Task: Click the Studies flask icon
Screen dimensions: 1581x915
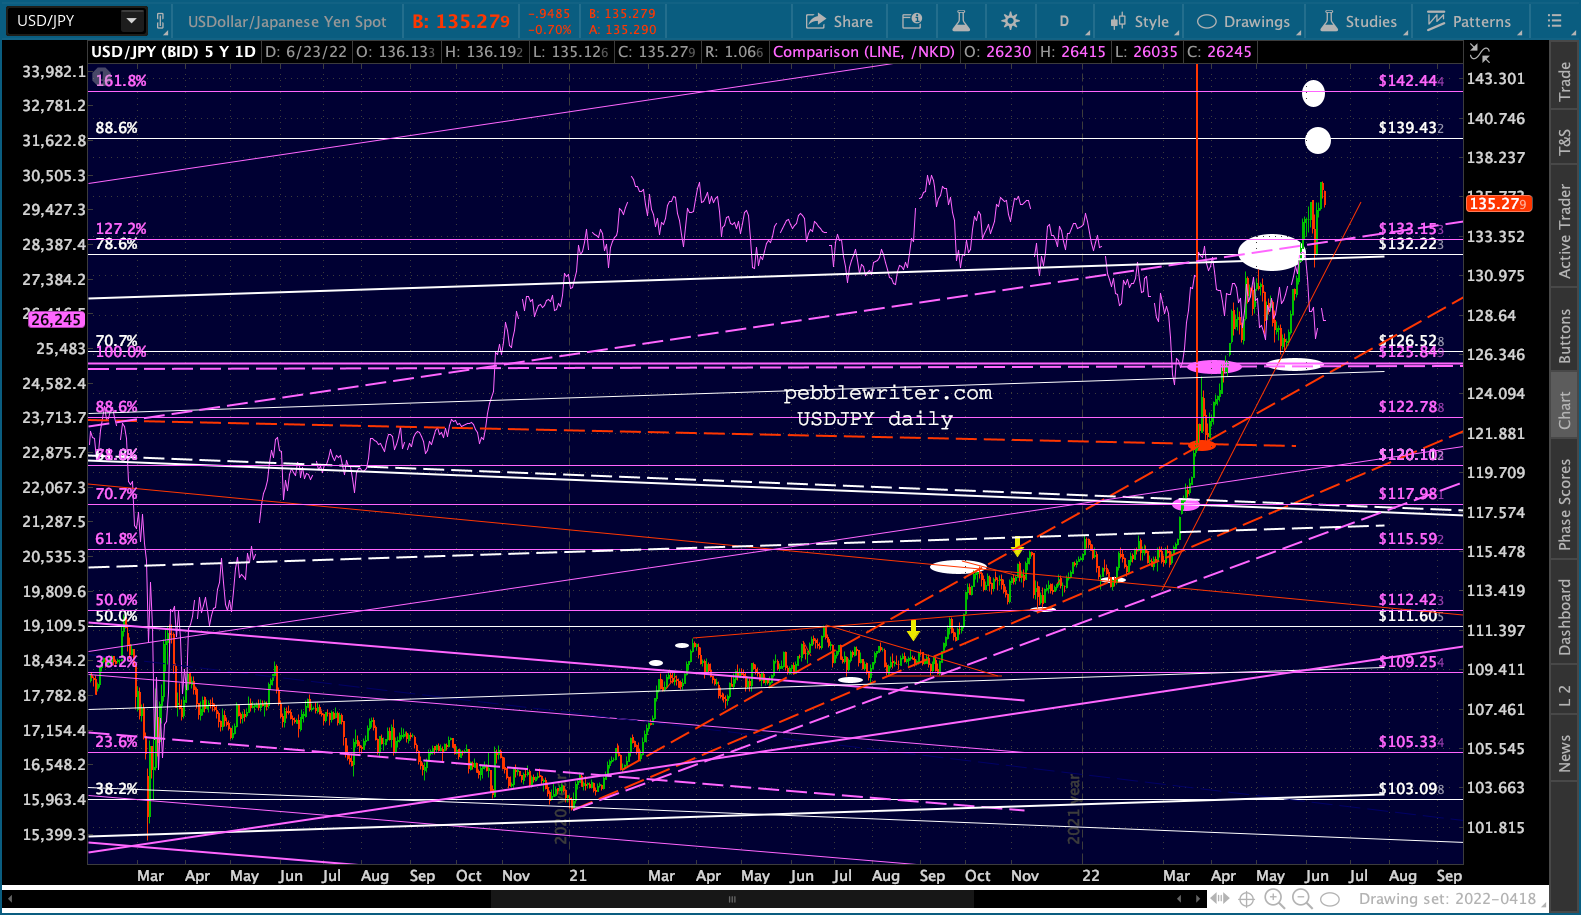Action: [1329, 21]
